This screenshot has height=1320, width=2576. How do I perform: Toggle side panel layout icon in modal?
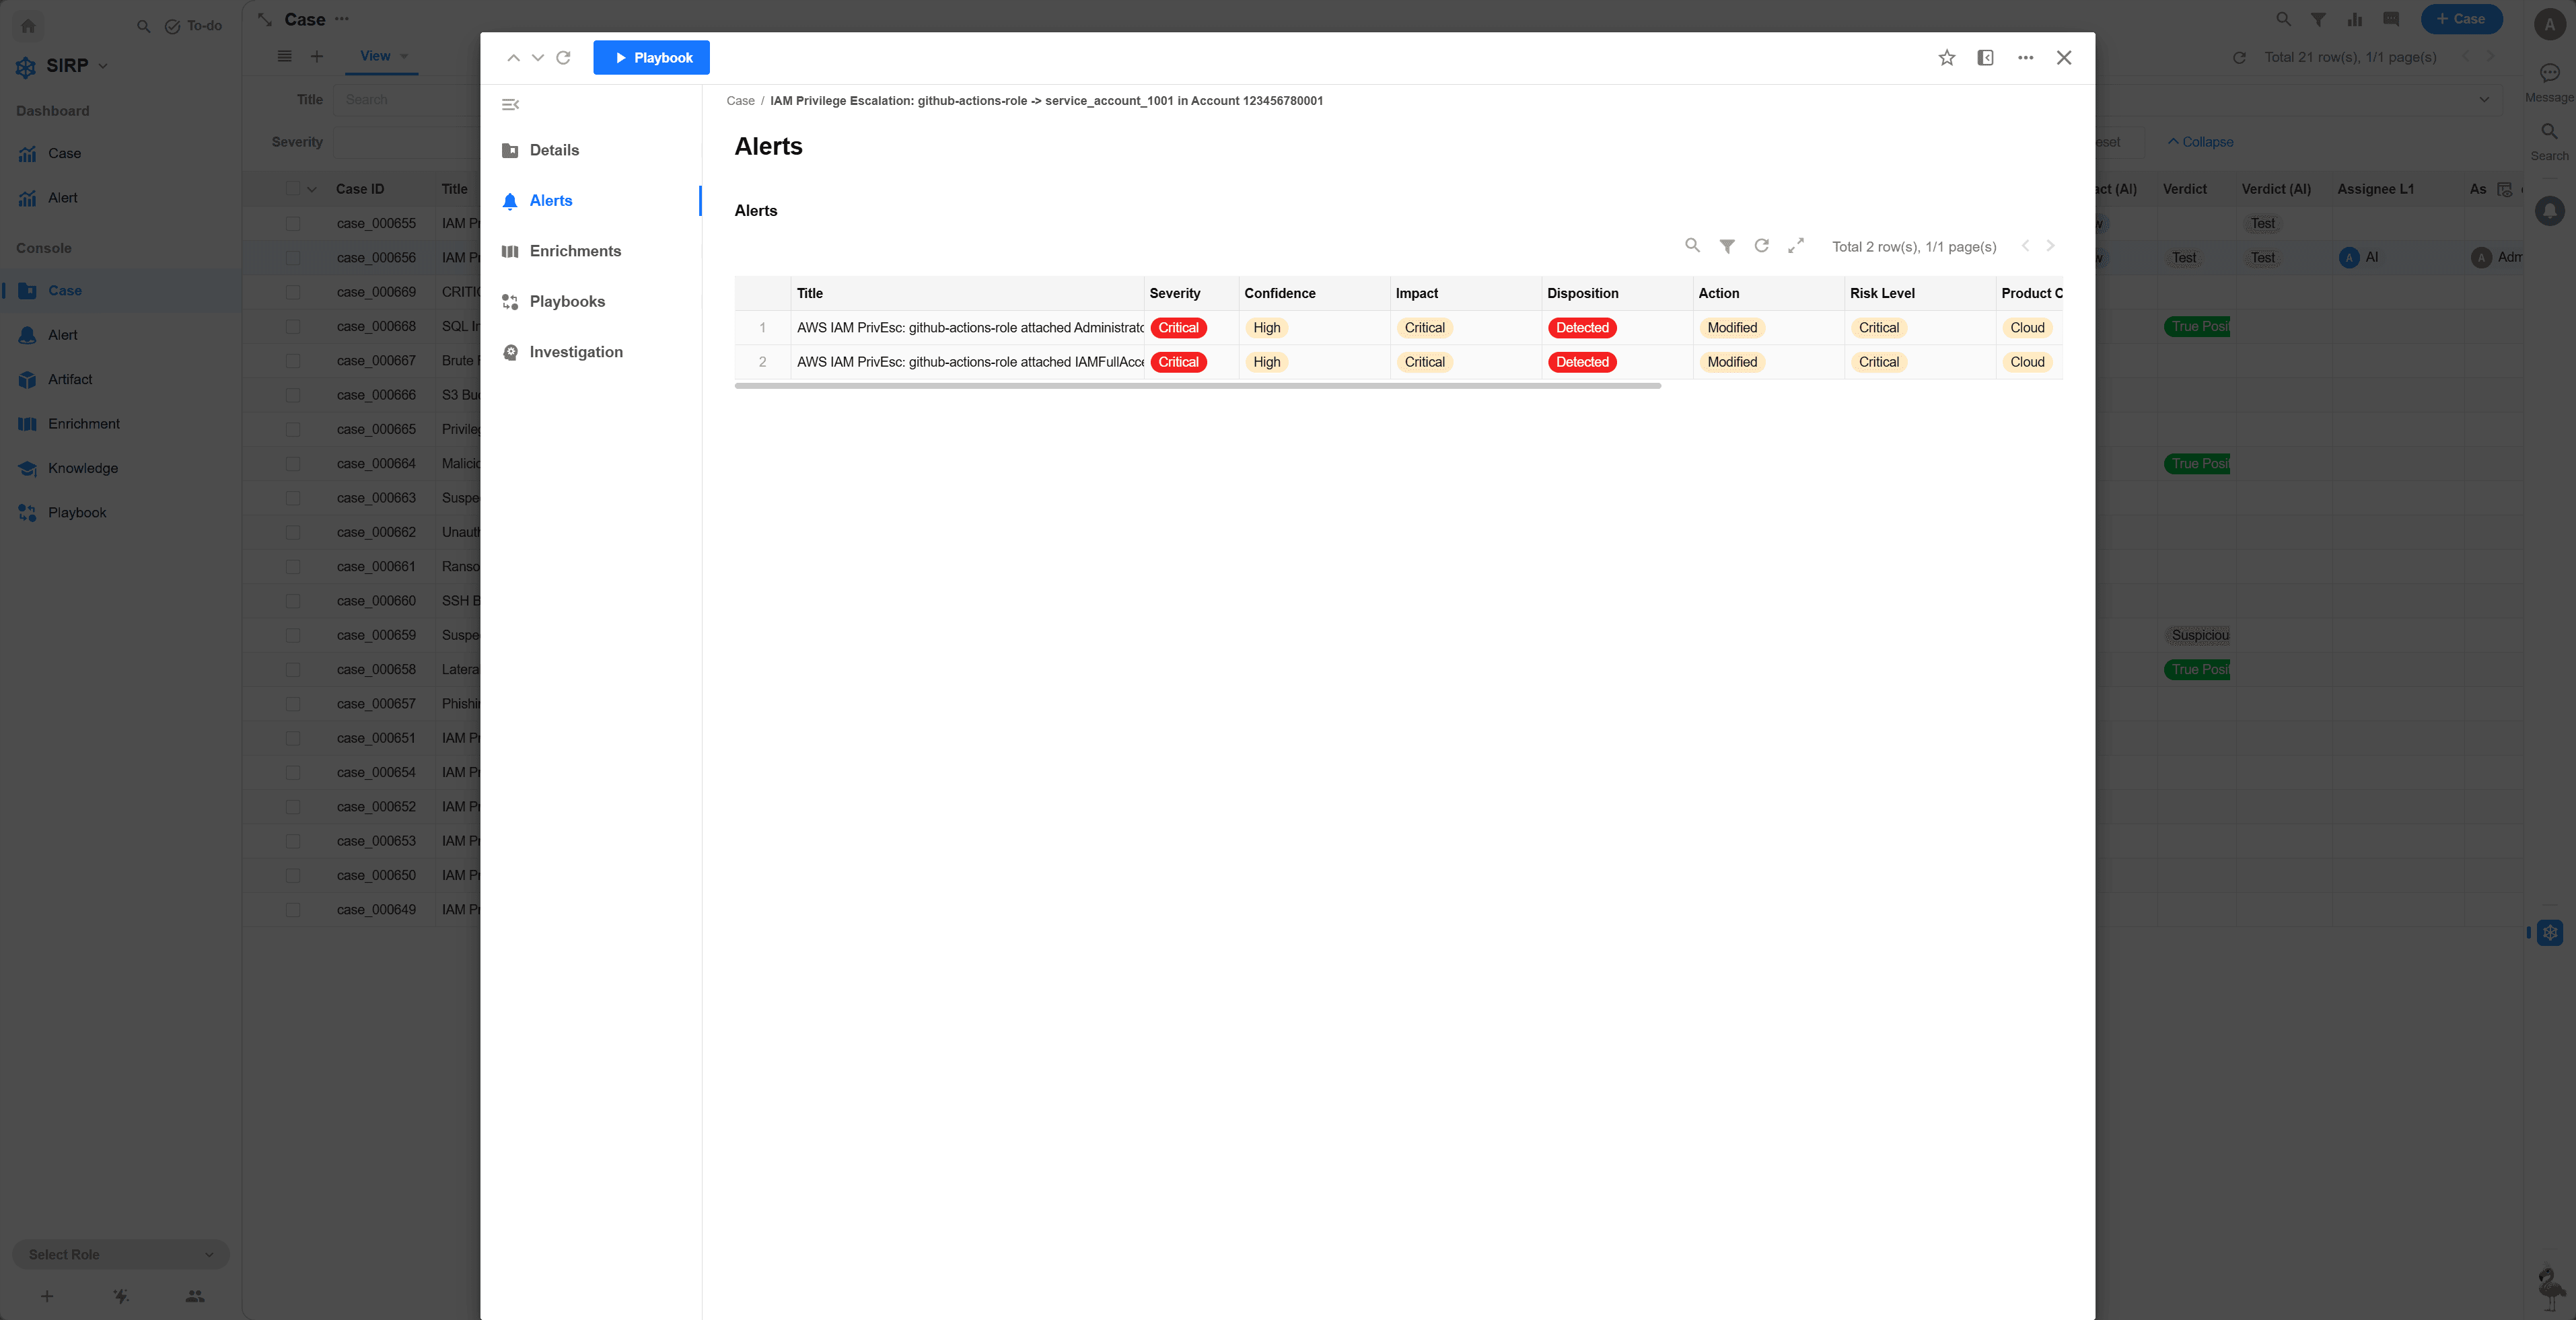[1985, 58]
